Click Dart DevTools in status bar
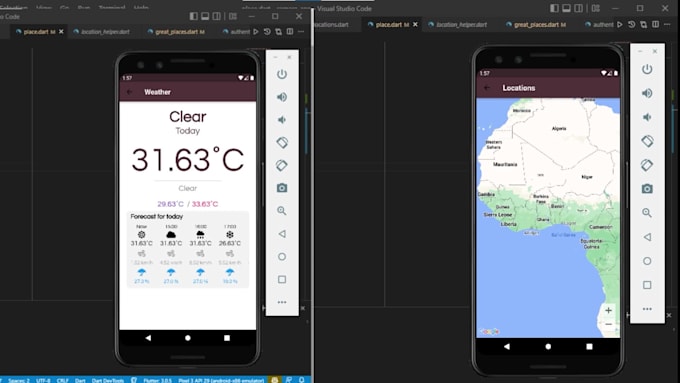680x383 pixels. [x=108, y=380]
